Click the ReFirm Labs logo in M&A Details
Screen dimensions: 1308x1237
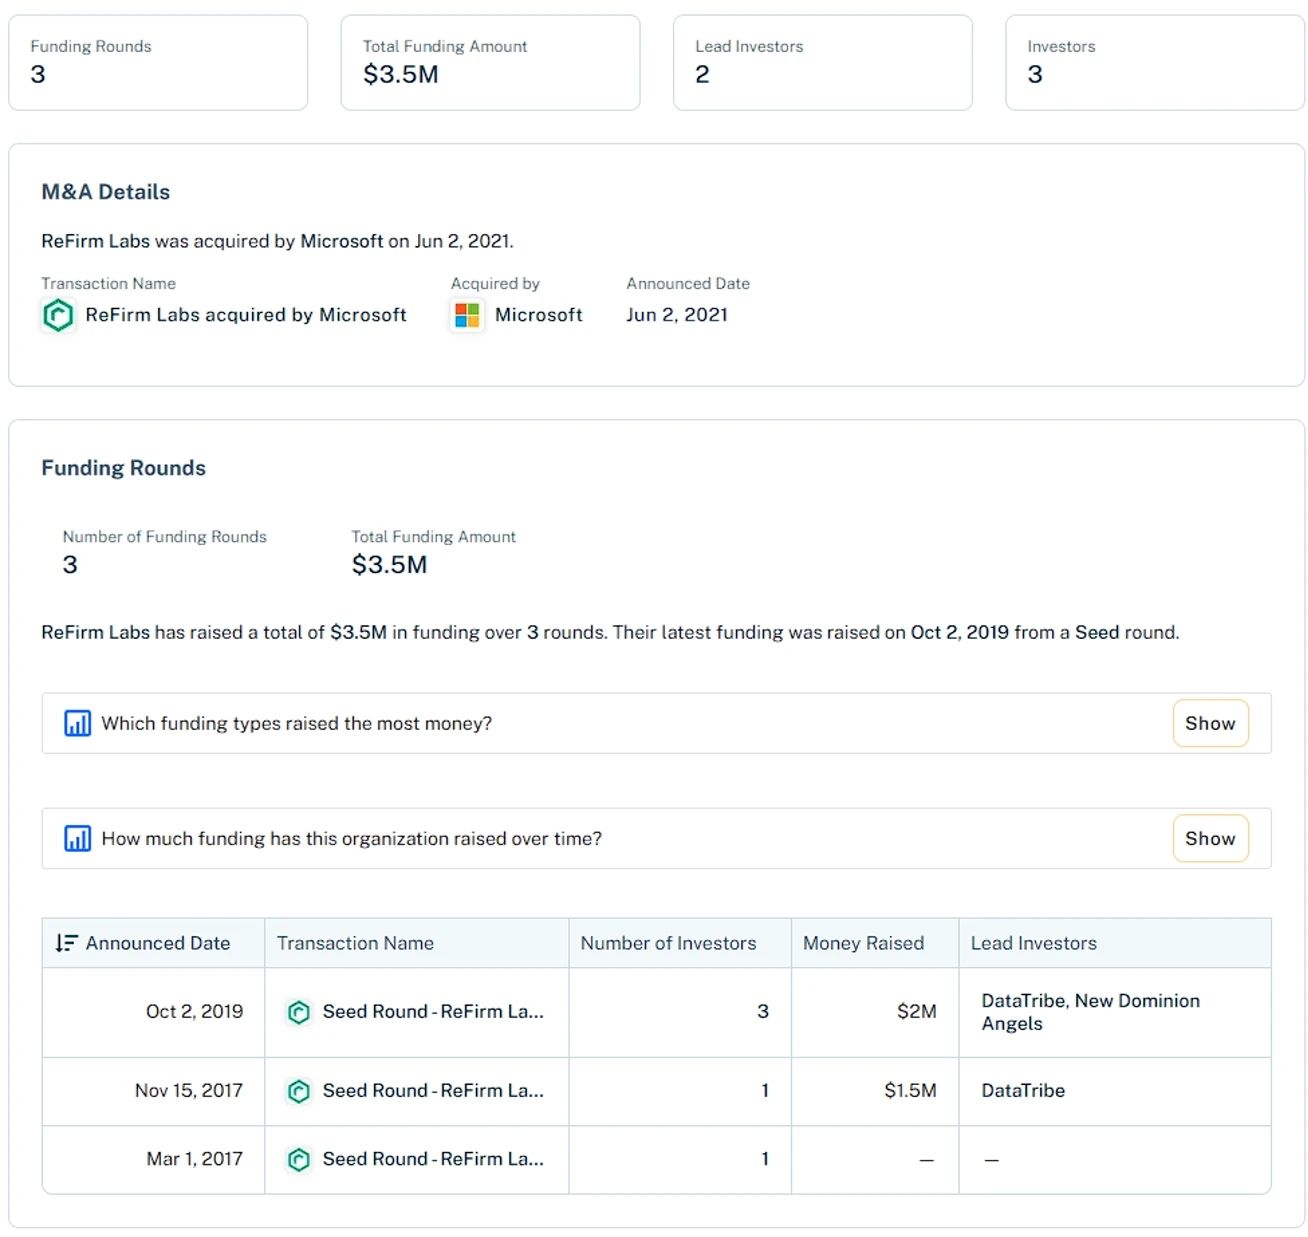(58, 315)
